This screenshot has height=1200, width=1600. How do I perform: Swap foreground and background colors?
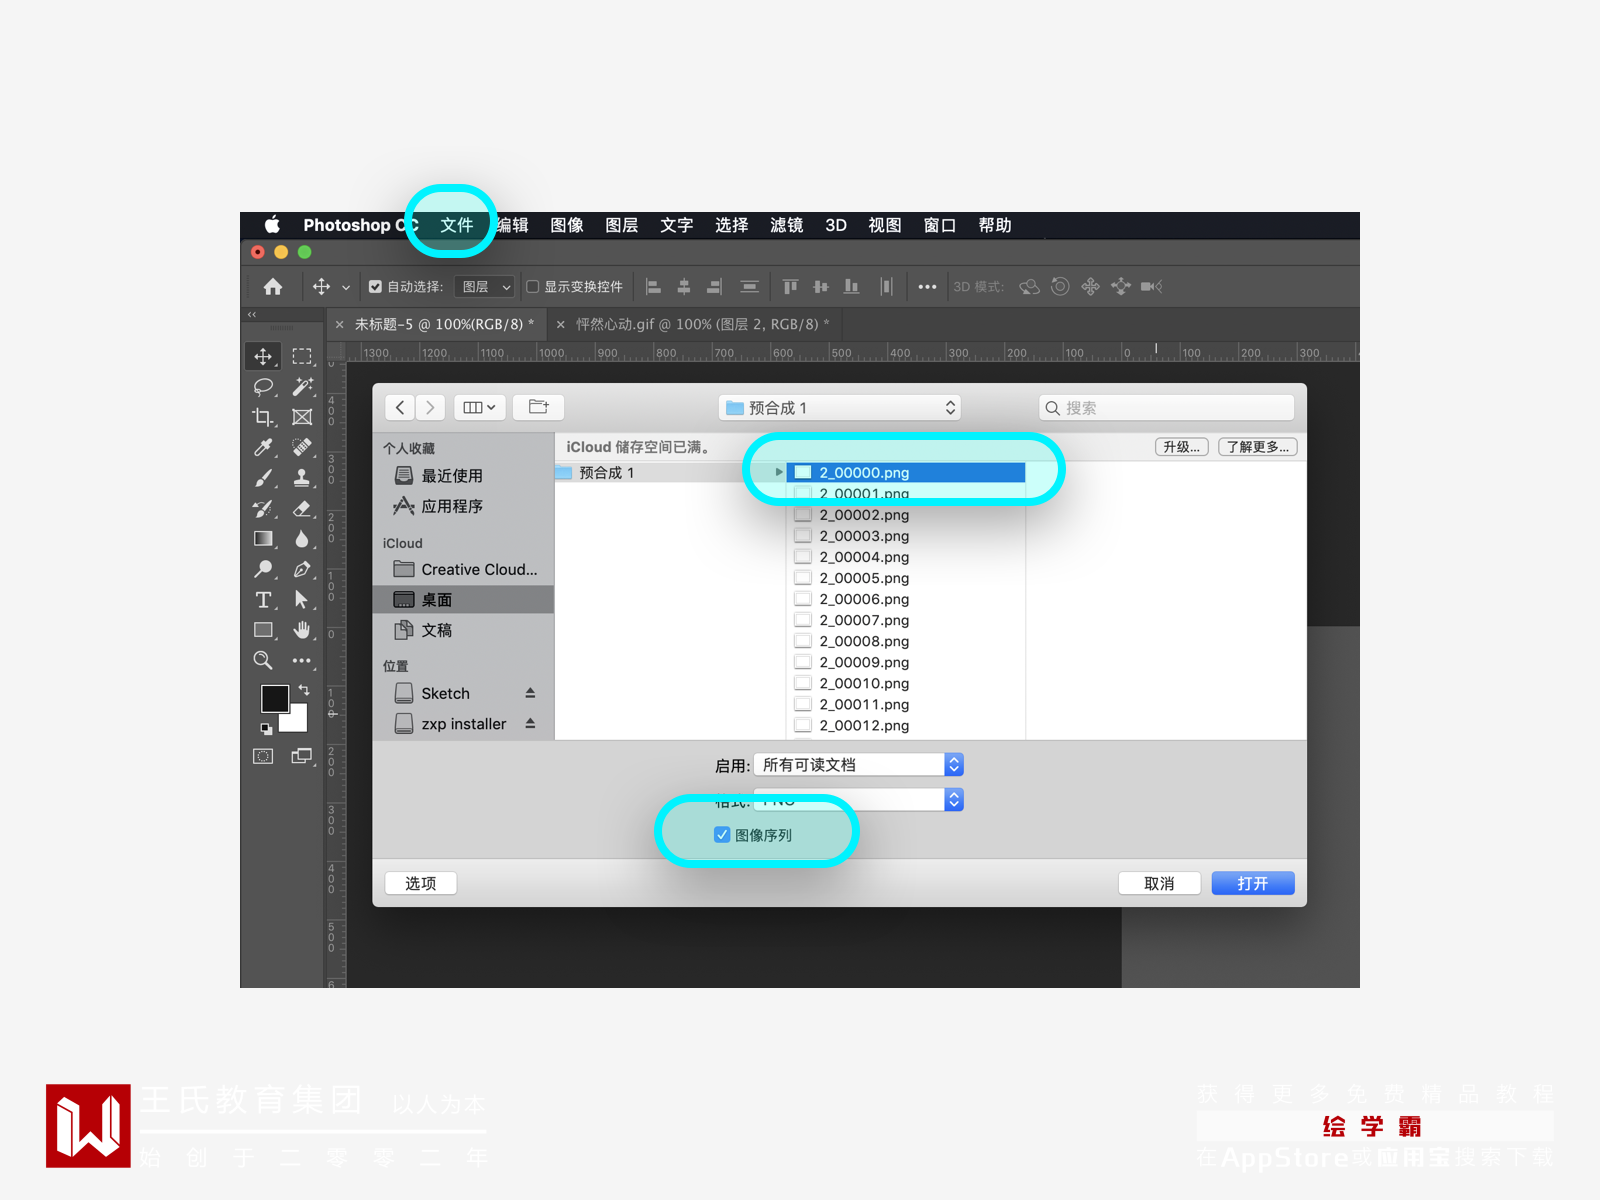[304, 690]
